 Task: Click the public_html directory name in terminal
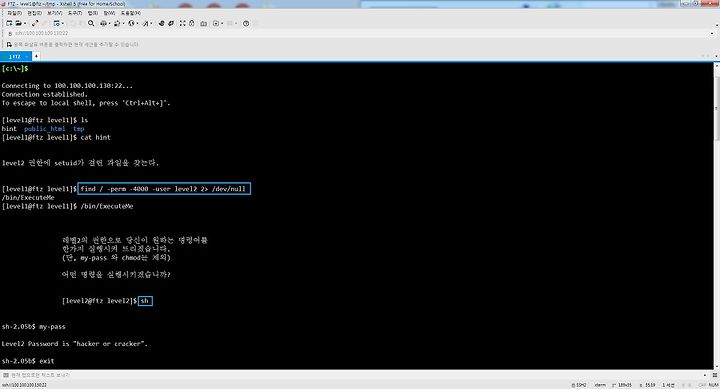45,129
